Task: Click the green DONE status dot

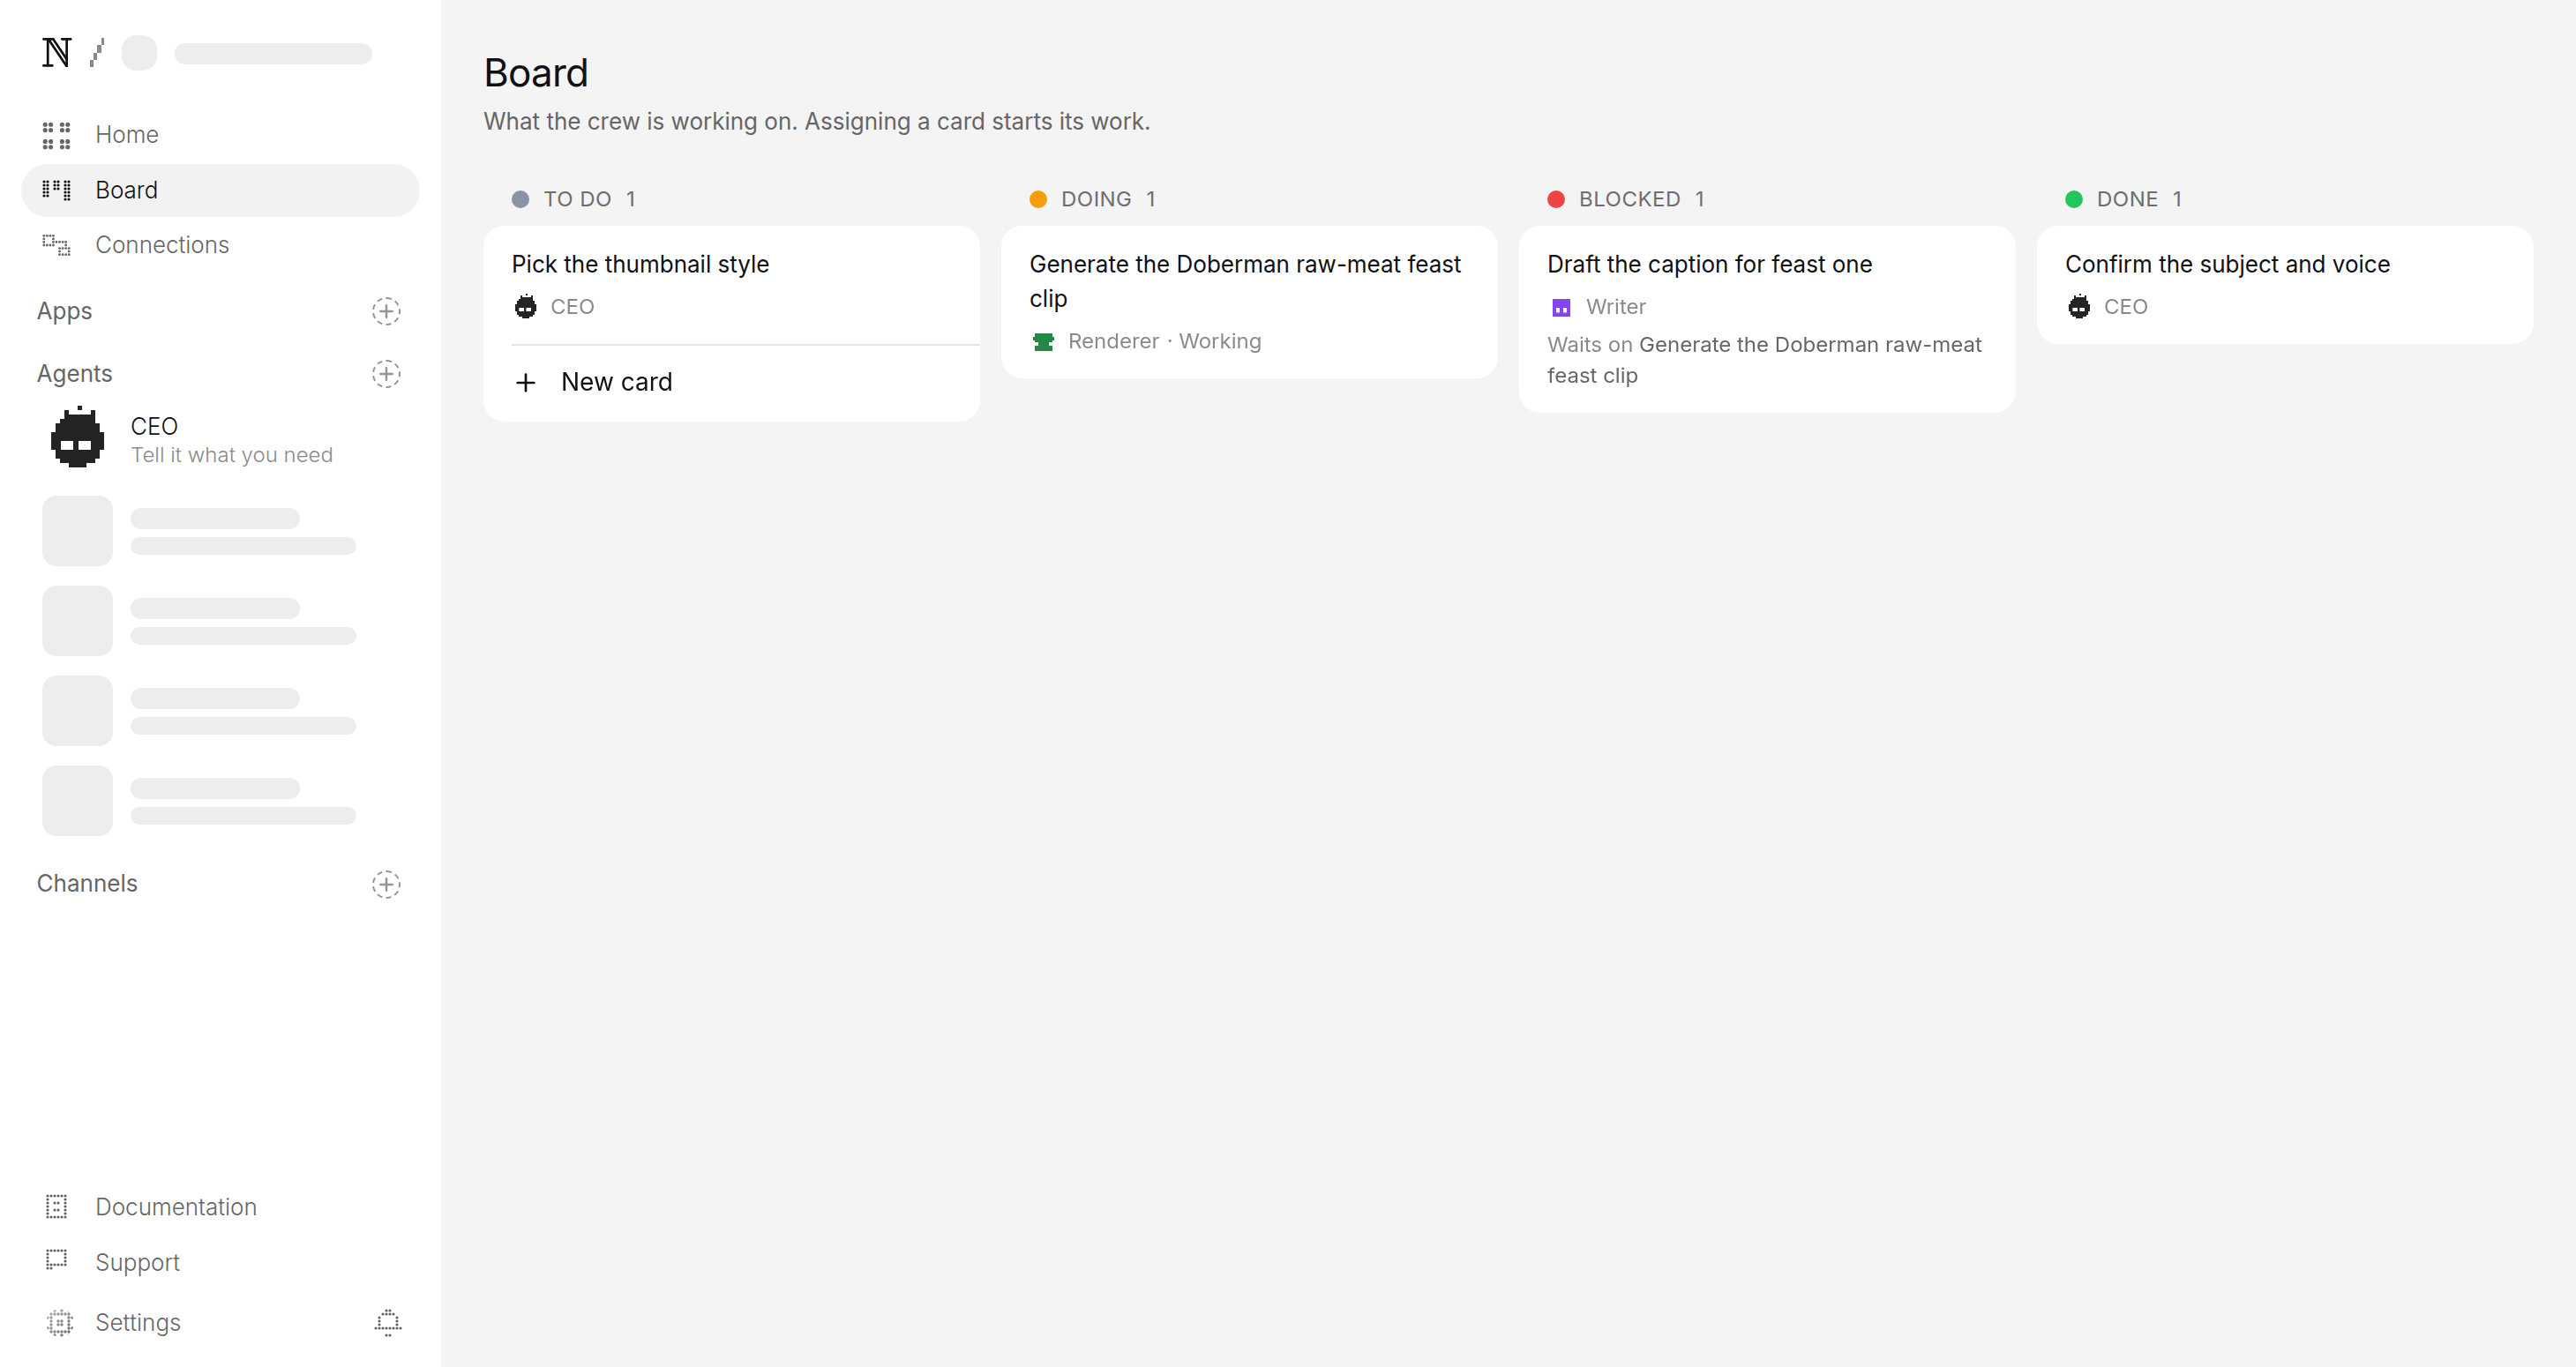Action: point(2074,199)
